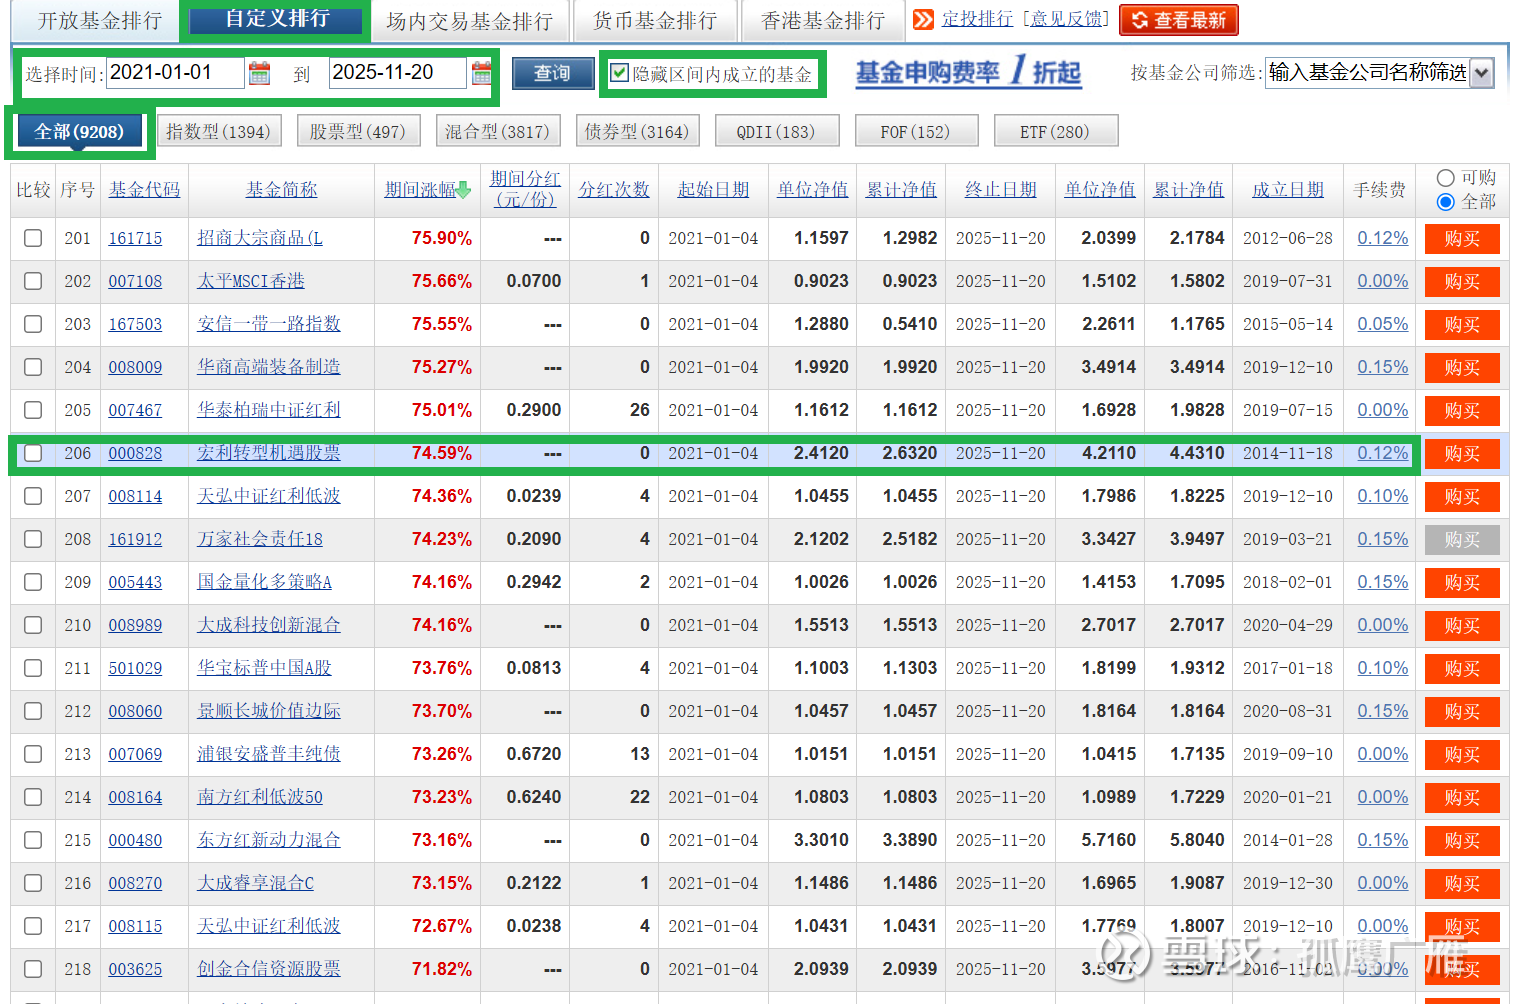Click greyed-out 购买 button for fund 161912

point(1461,540)
